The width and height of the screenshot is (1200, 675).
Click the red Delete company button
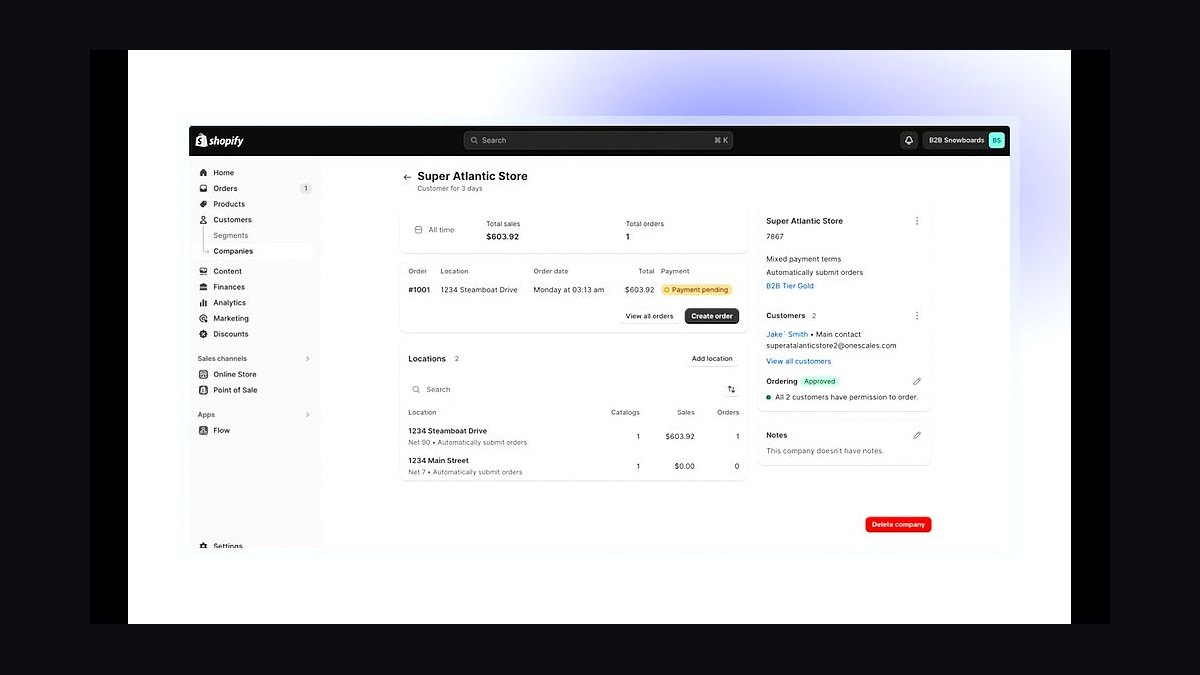(x=898, y=524)
